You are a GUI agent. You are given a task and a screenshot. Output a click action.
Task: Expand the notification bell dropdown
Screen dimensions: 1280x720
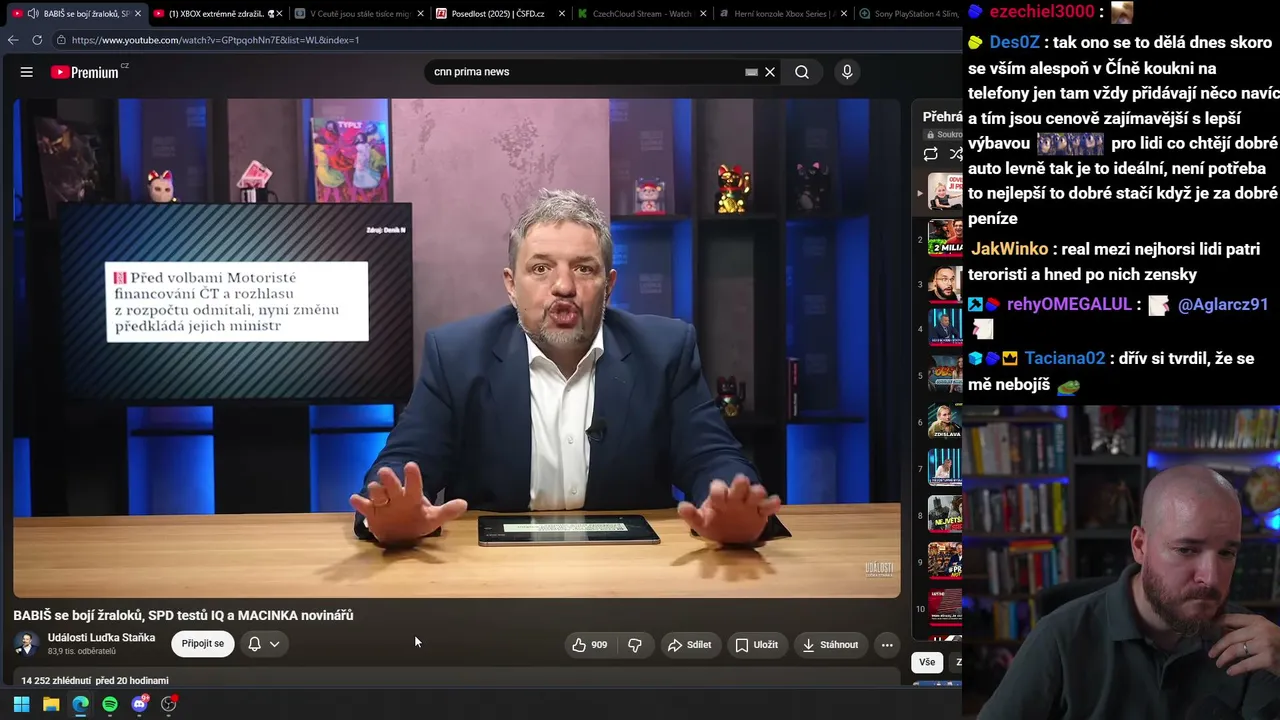tap(264, 644)
